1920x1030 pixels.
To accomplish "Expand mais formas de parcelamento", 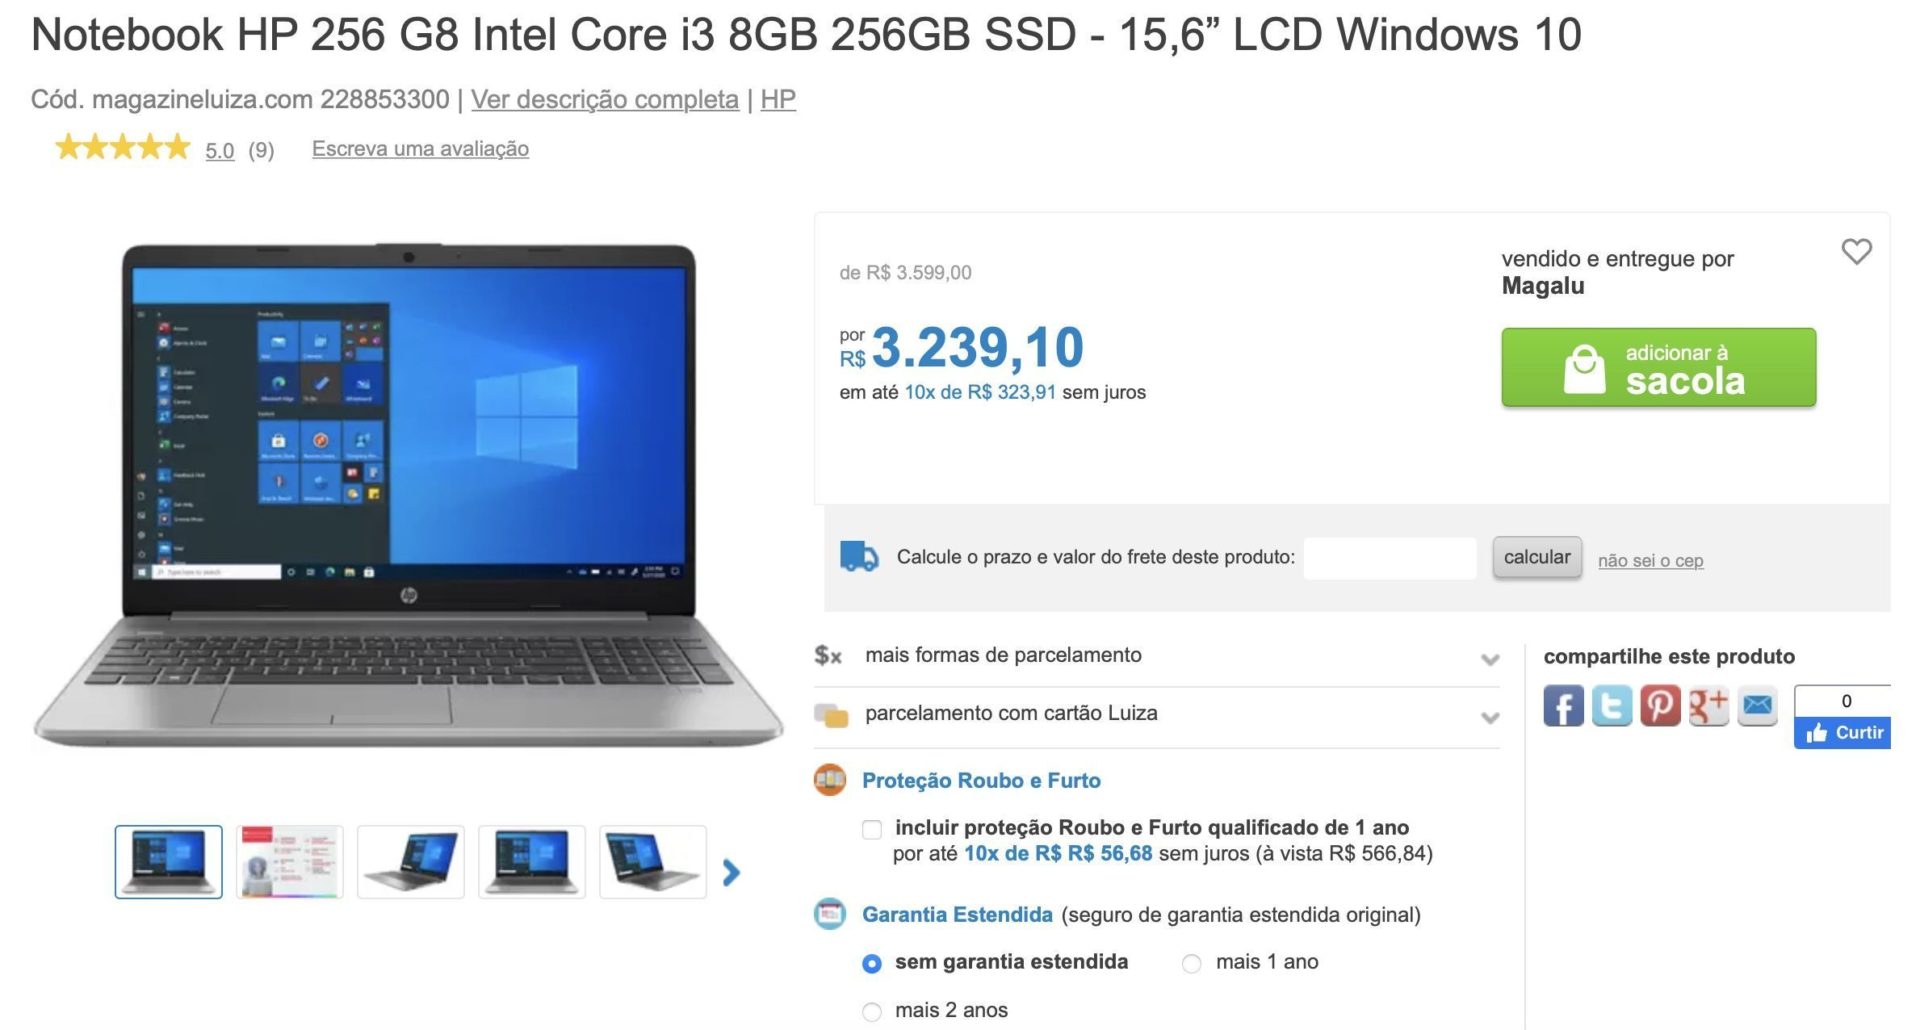I will [x=1157, y=656].
